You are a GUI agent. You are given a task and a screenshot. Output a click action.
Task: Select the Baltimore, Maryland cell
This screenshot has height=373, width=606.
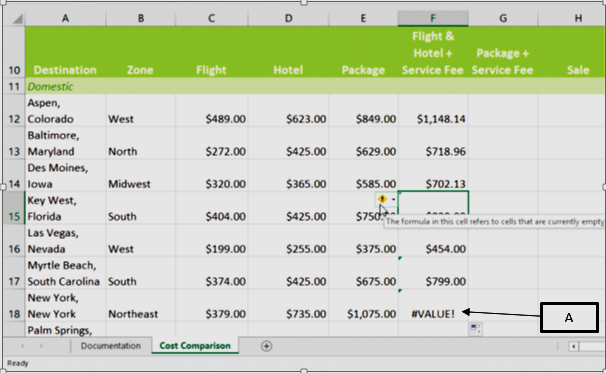(x=65, y=143)
